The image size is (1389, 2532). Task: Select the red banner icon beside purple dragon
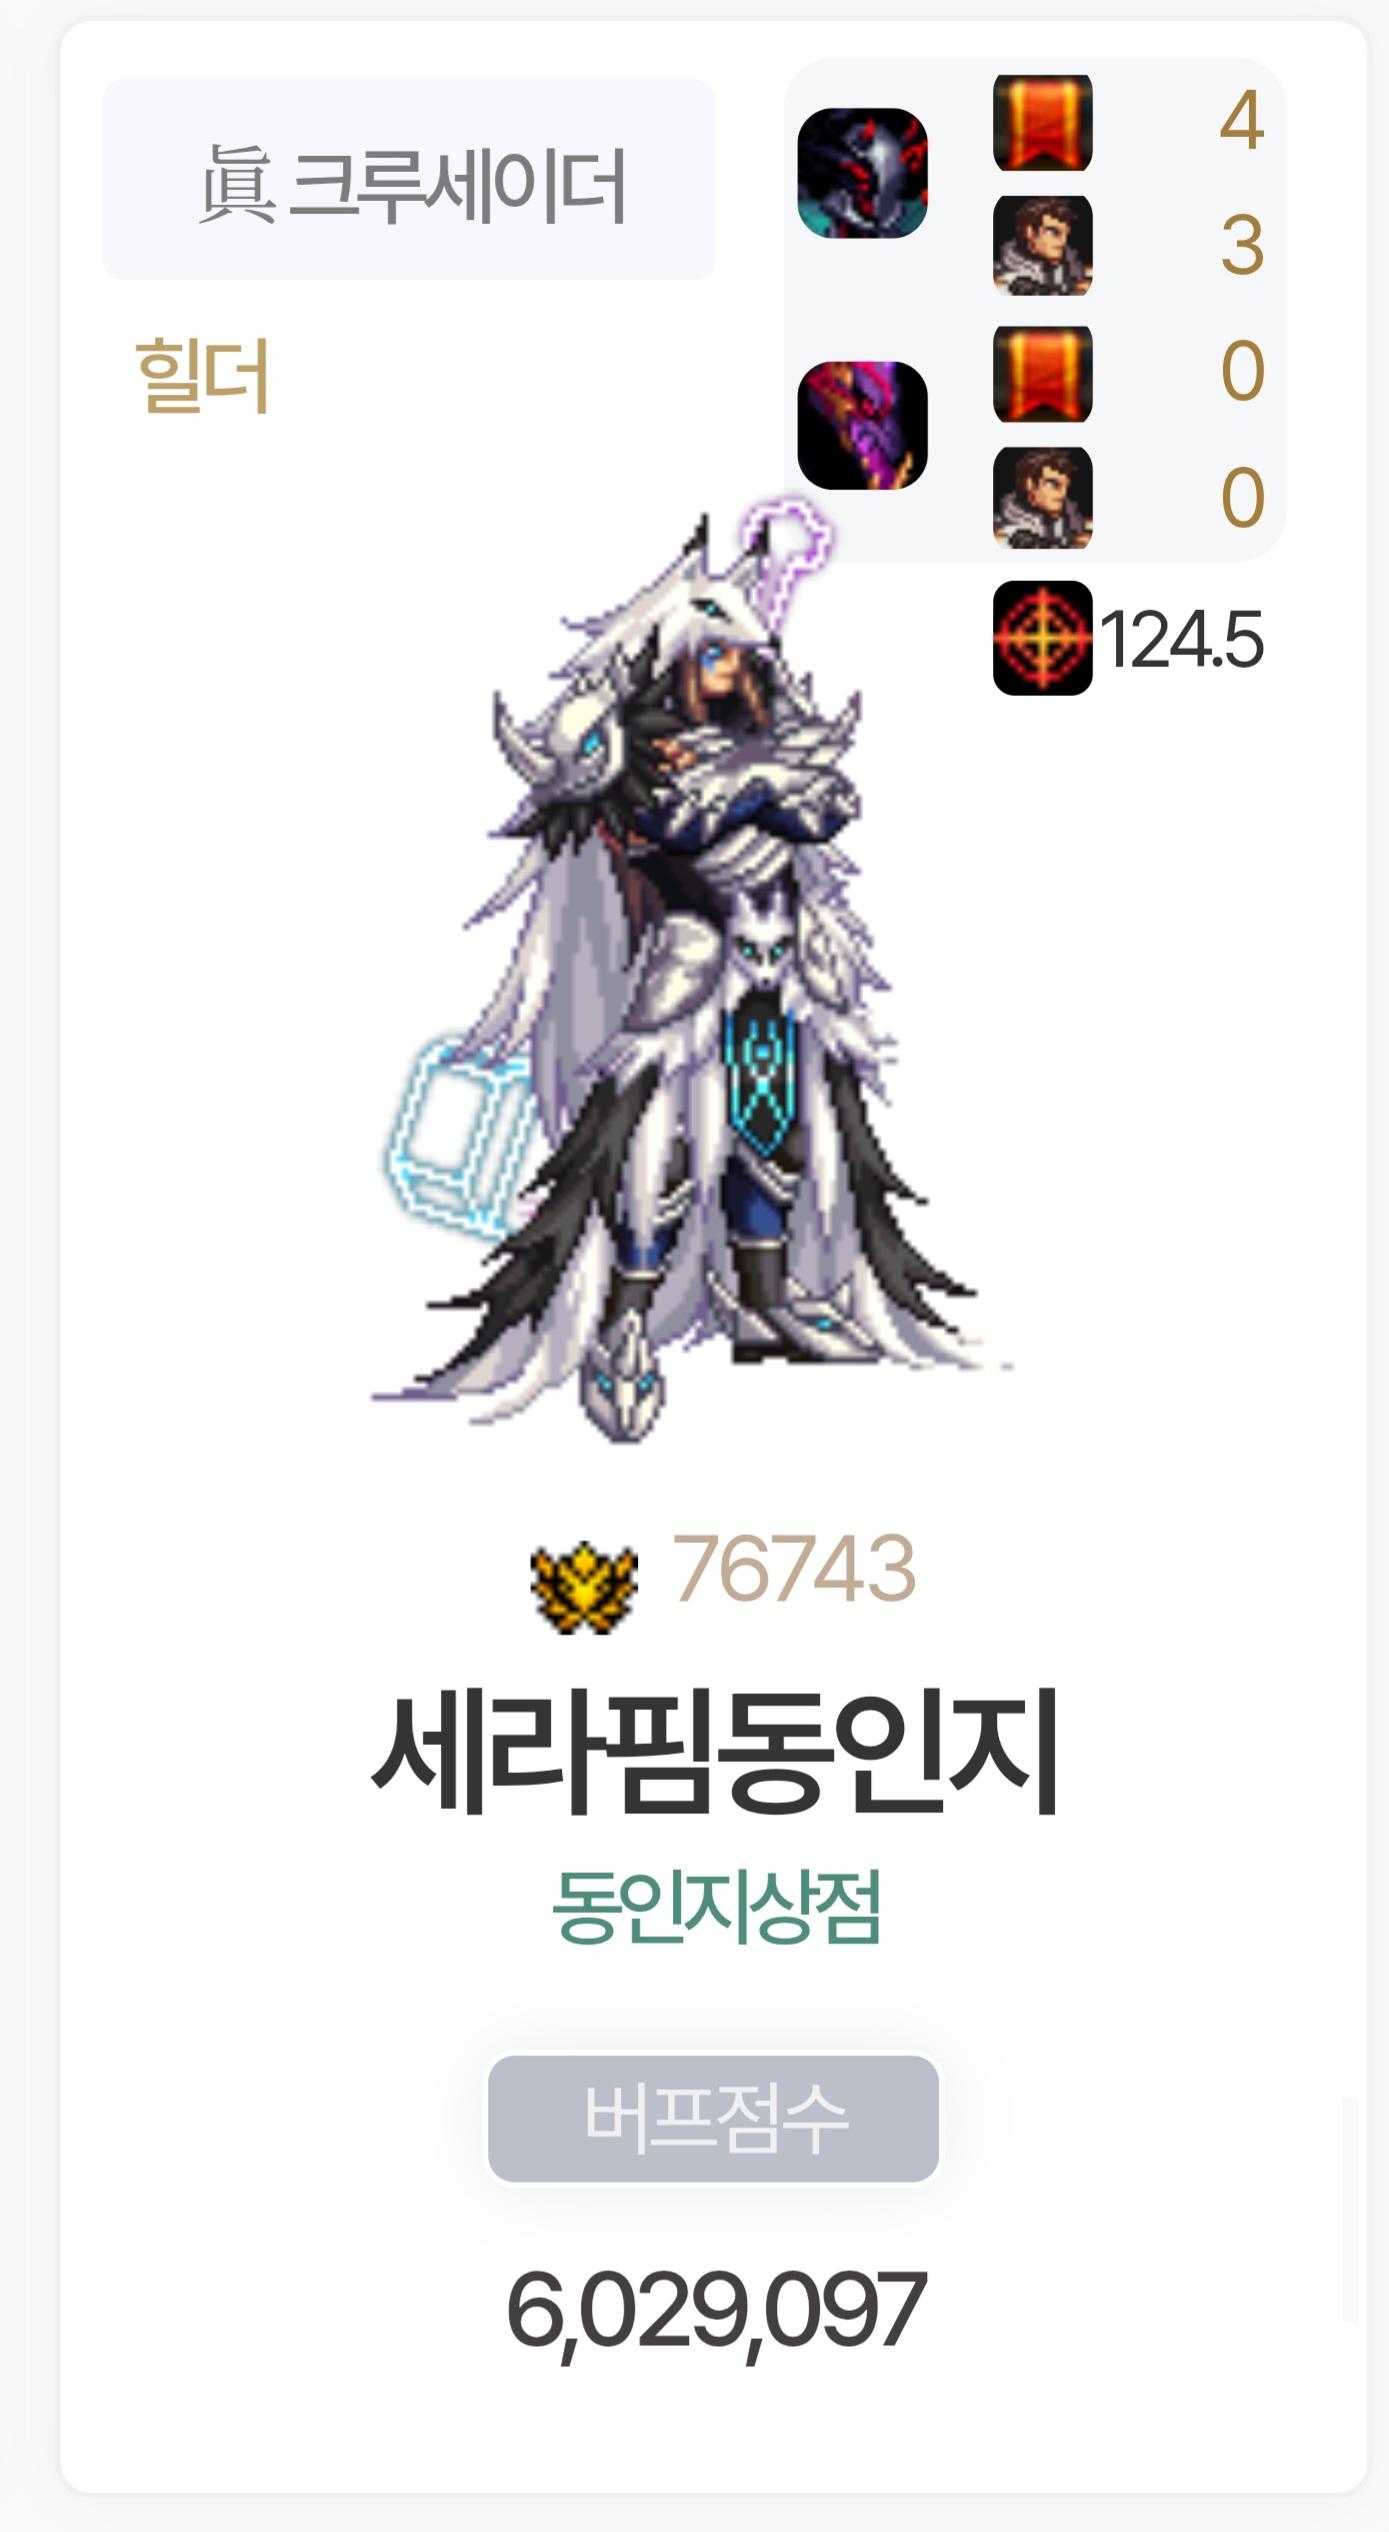[x=1042, y=373]
